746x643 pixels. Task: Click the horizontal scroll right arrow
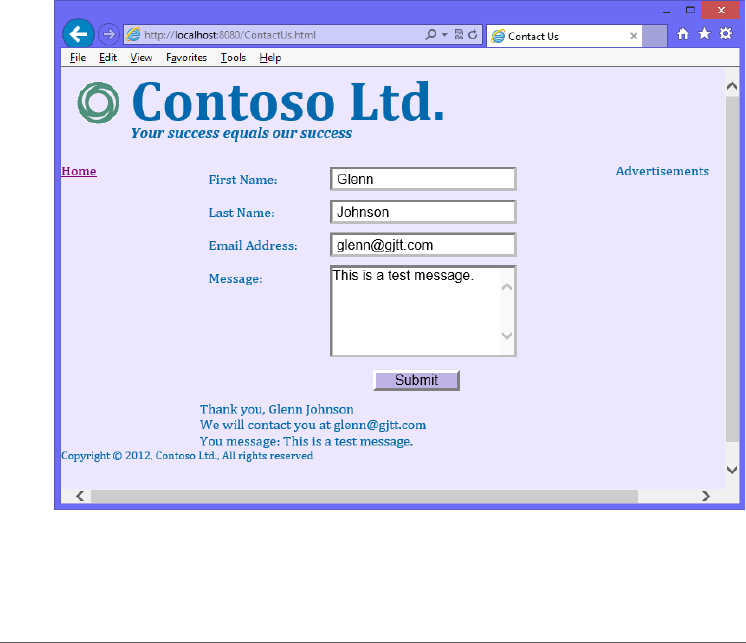click(706, 496)
